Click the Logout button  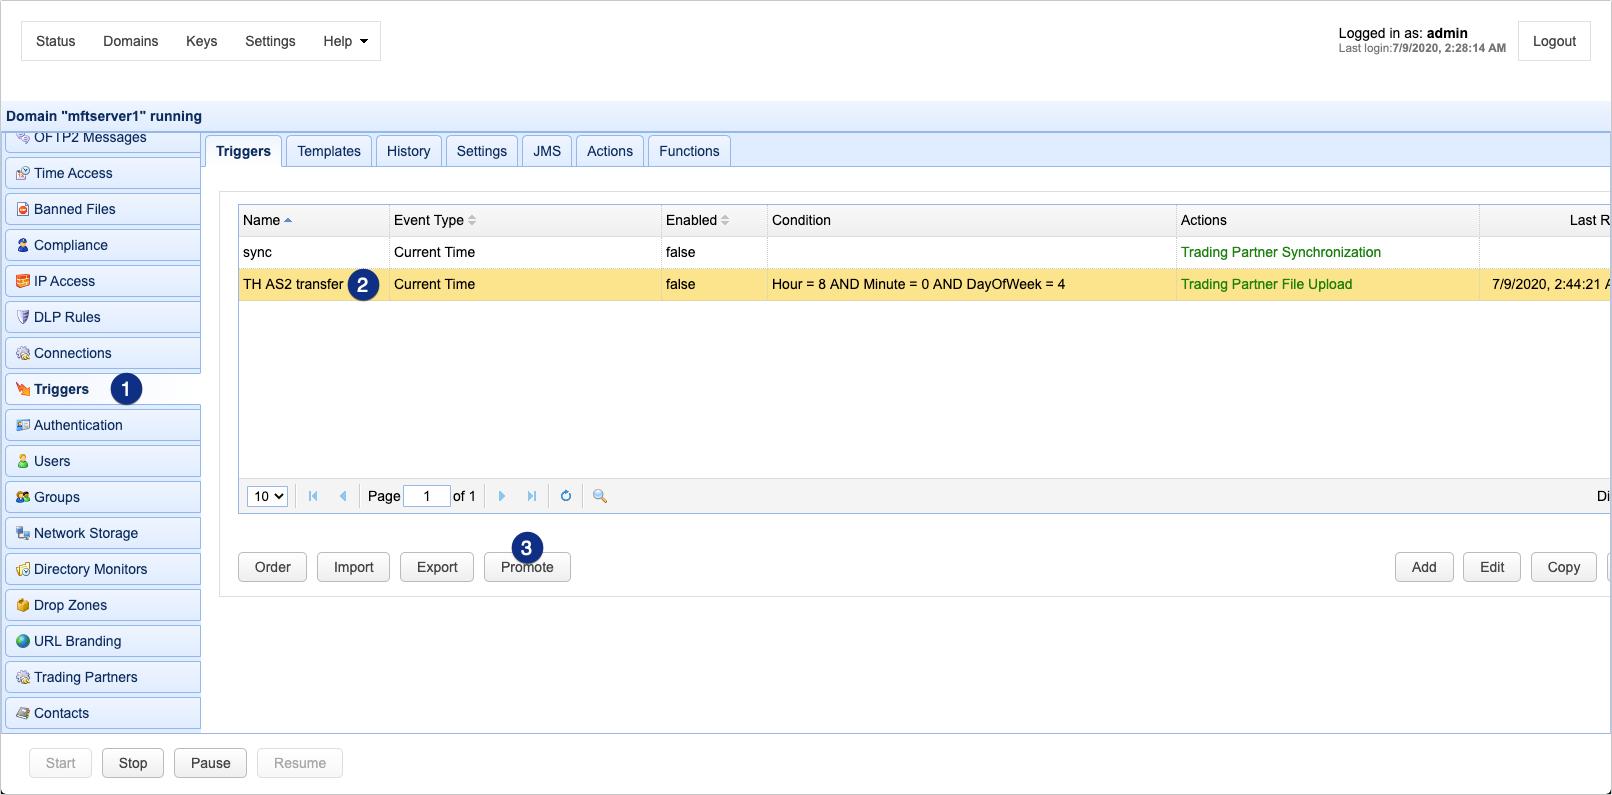(x=1554, y=41)
